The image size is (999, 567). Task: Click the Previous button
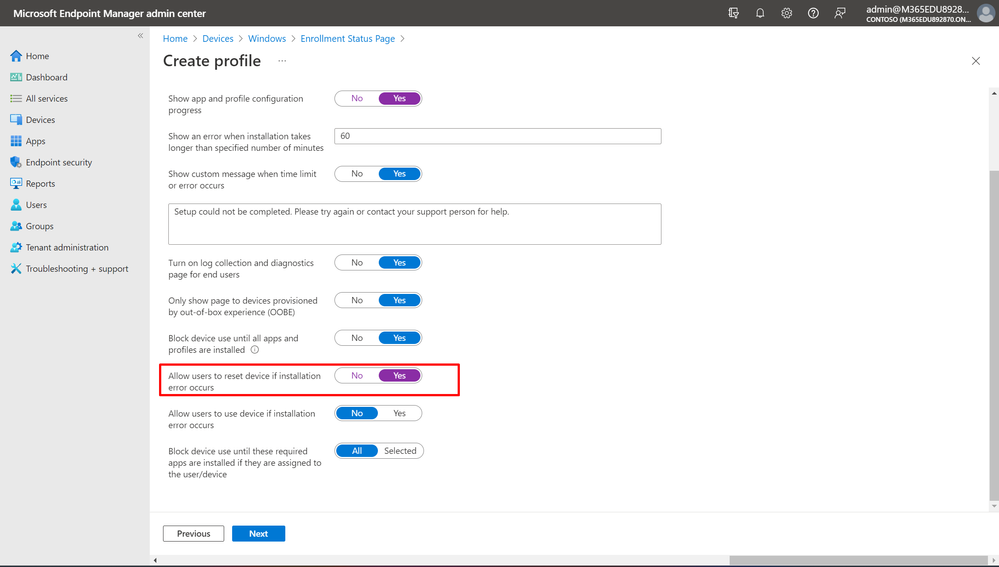tap(194, 533)
